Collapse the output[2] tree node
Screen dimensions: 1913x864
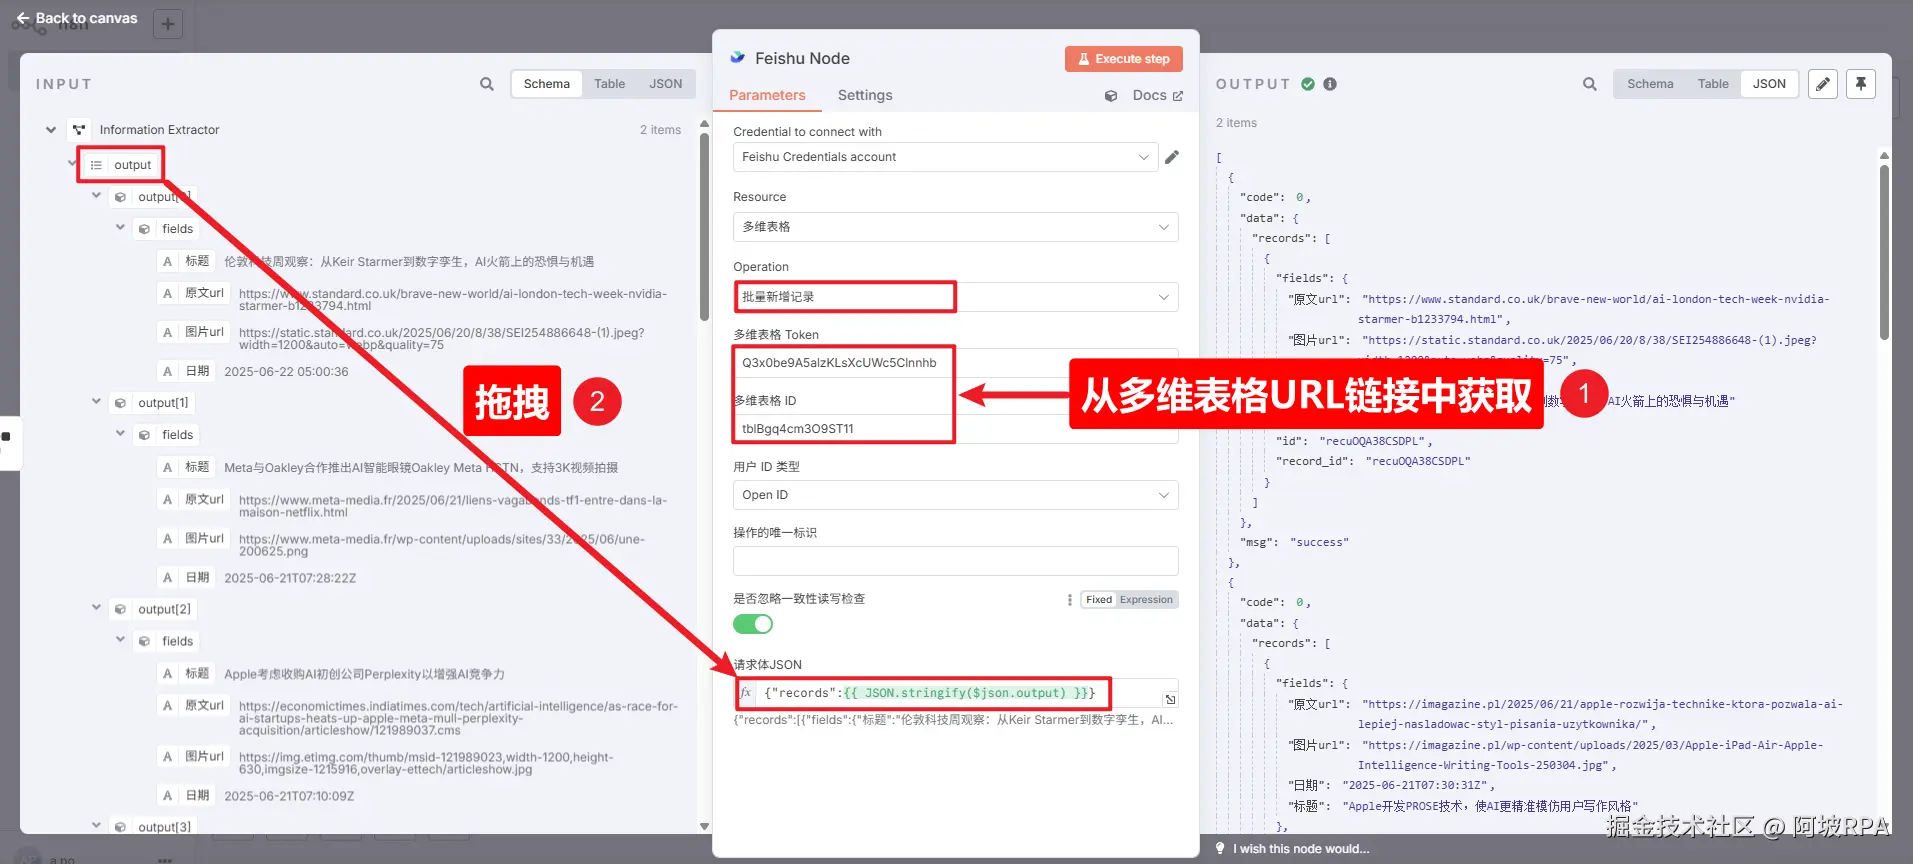click(97, 608)
